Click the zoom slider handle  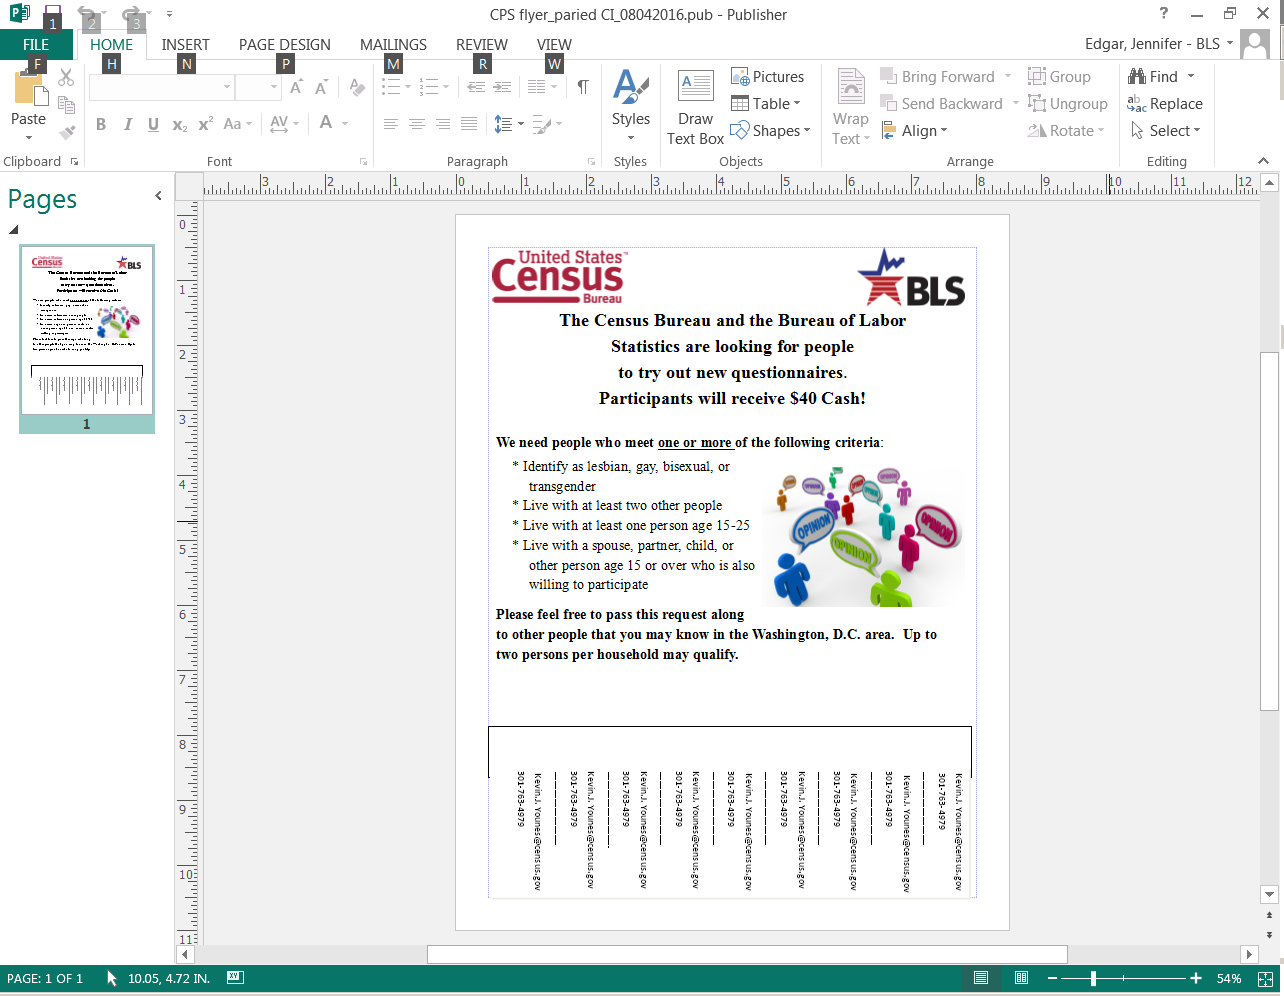click(x=1093, y=978)
